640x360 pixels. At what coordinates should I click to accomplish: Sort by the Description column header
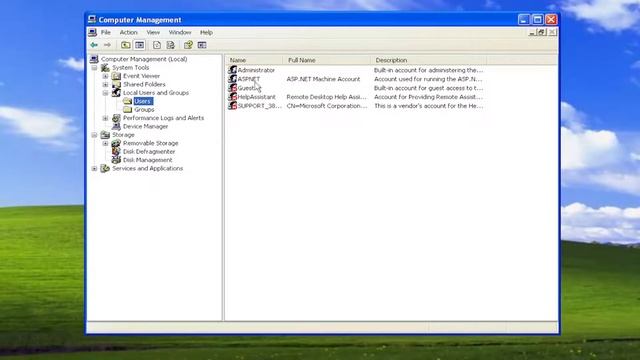coord(428,60)
